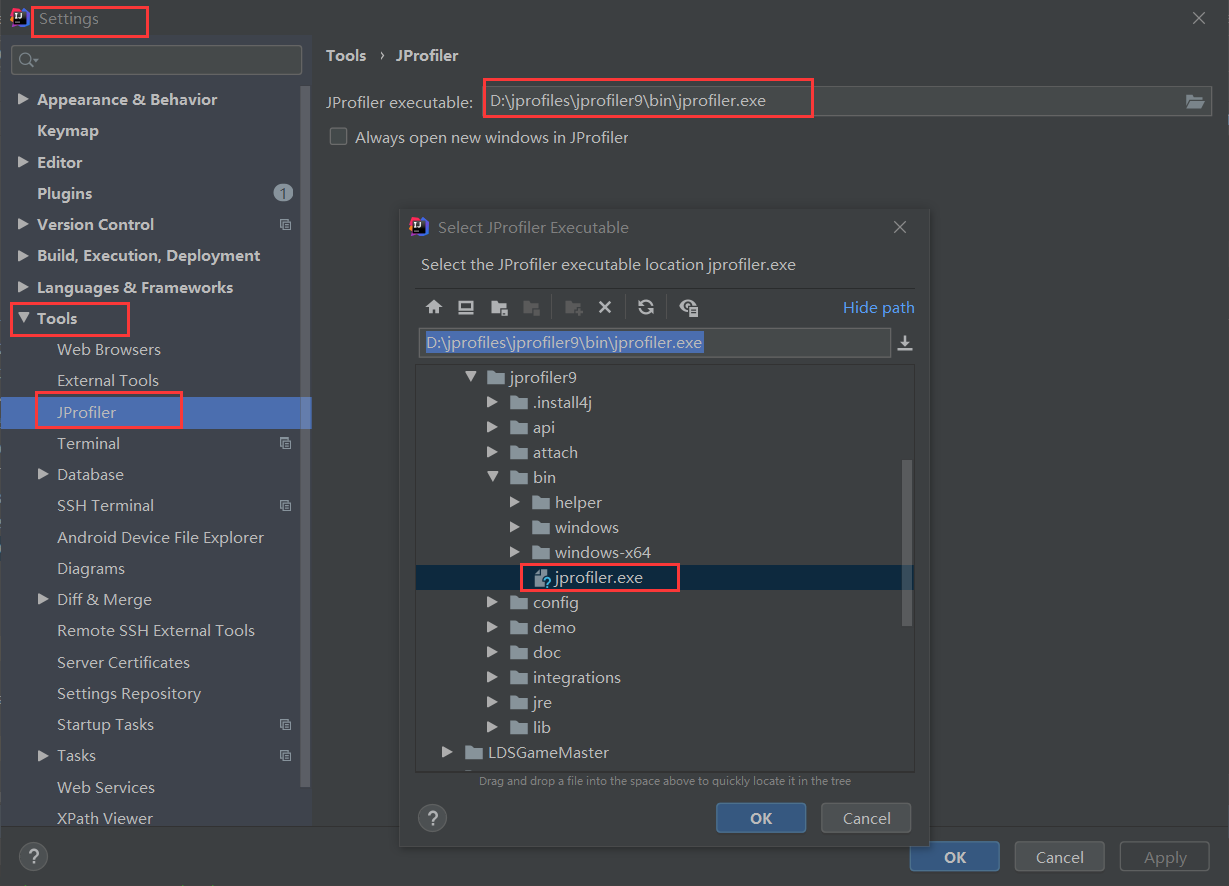
Task: Click the Refresh toolbar icon in file chooser
Action: click(x=646, y=307)
